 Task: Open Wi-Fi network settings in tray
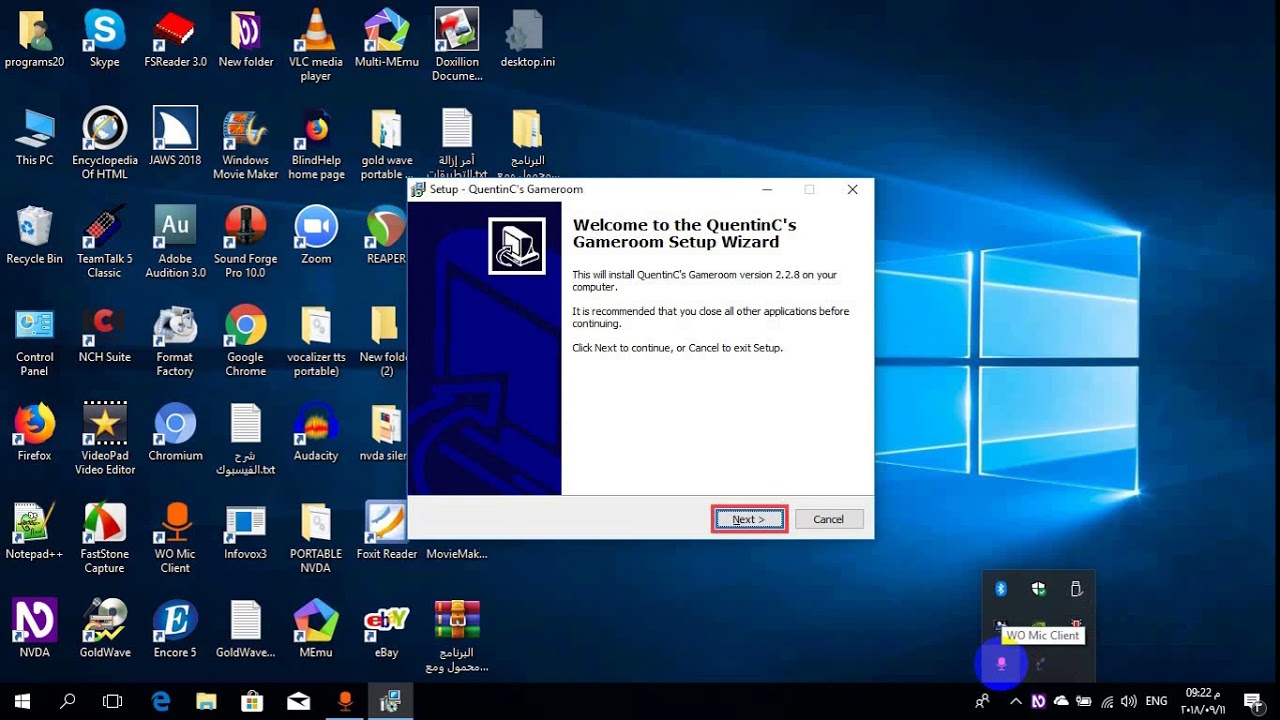click(1107, 702)
